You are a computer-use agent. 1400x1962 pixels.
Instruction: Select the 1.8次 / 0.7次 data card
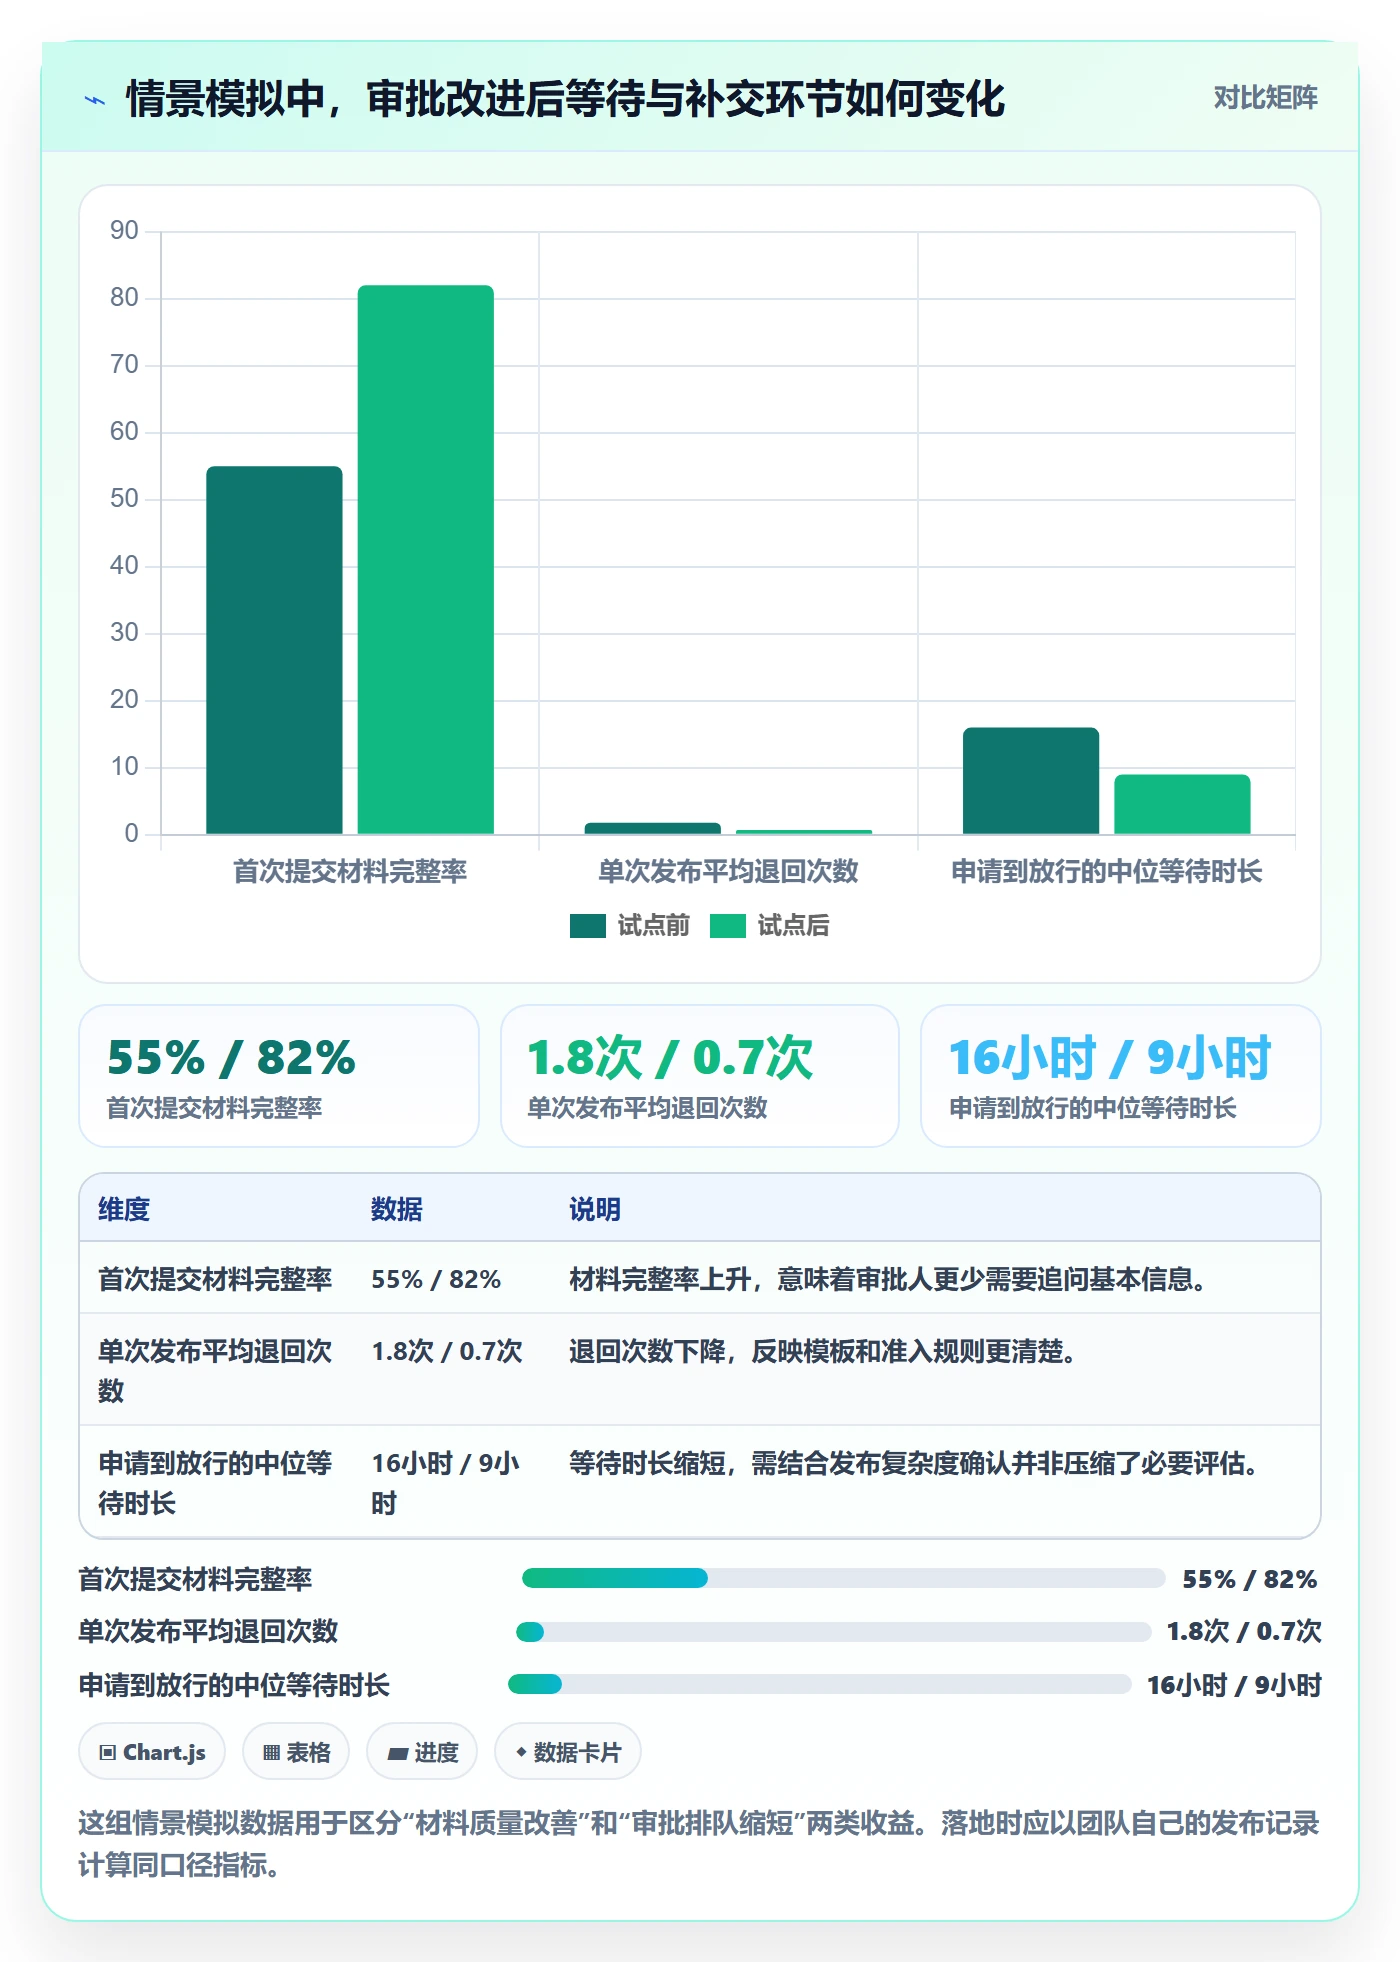click(700, 1076)
